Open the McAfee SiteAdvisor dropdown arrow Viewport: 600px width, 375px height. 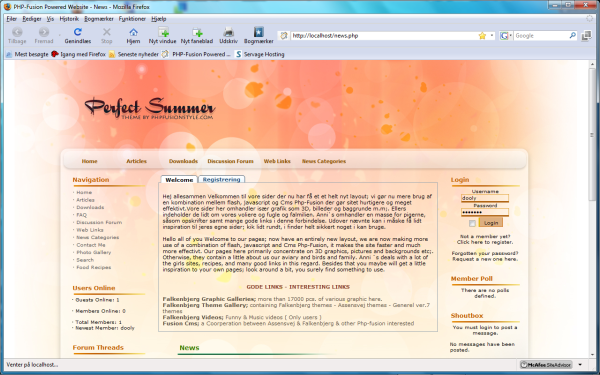point(580,365)
